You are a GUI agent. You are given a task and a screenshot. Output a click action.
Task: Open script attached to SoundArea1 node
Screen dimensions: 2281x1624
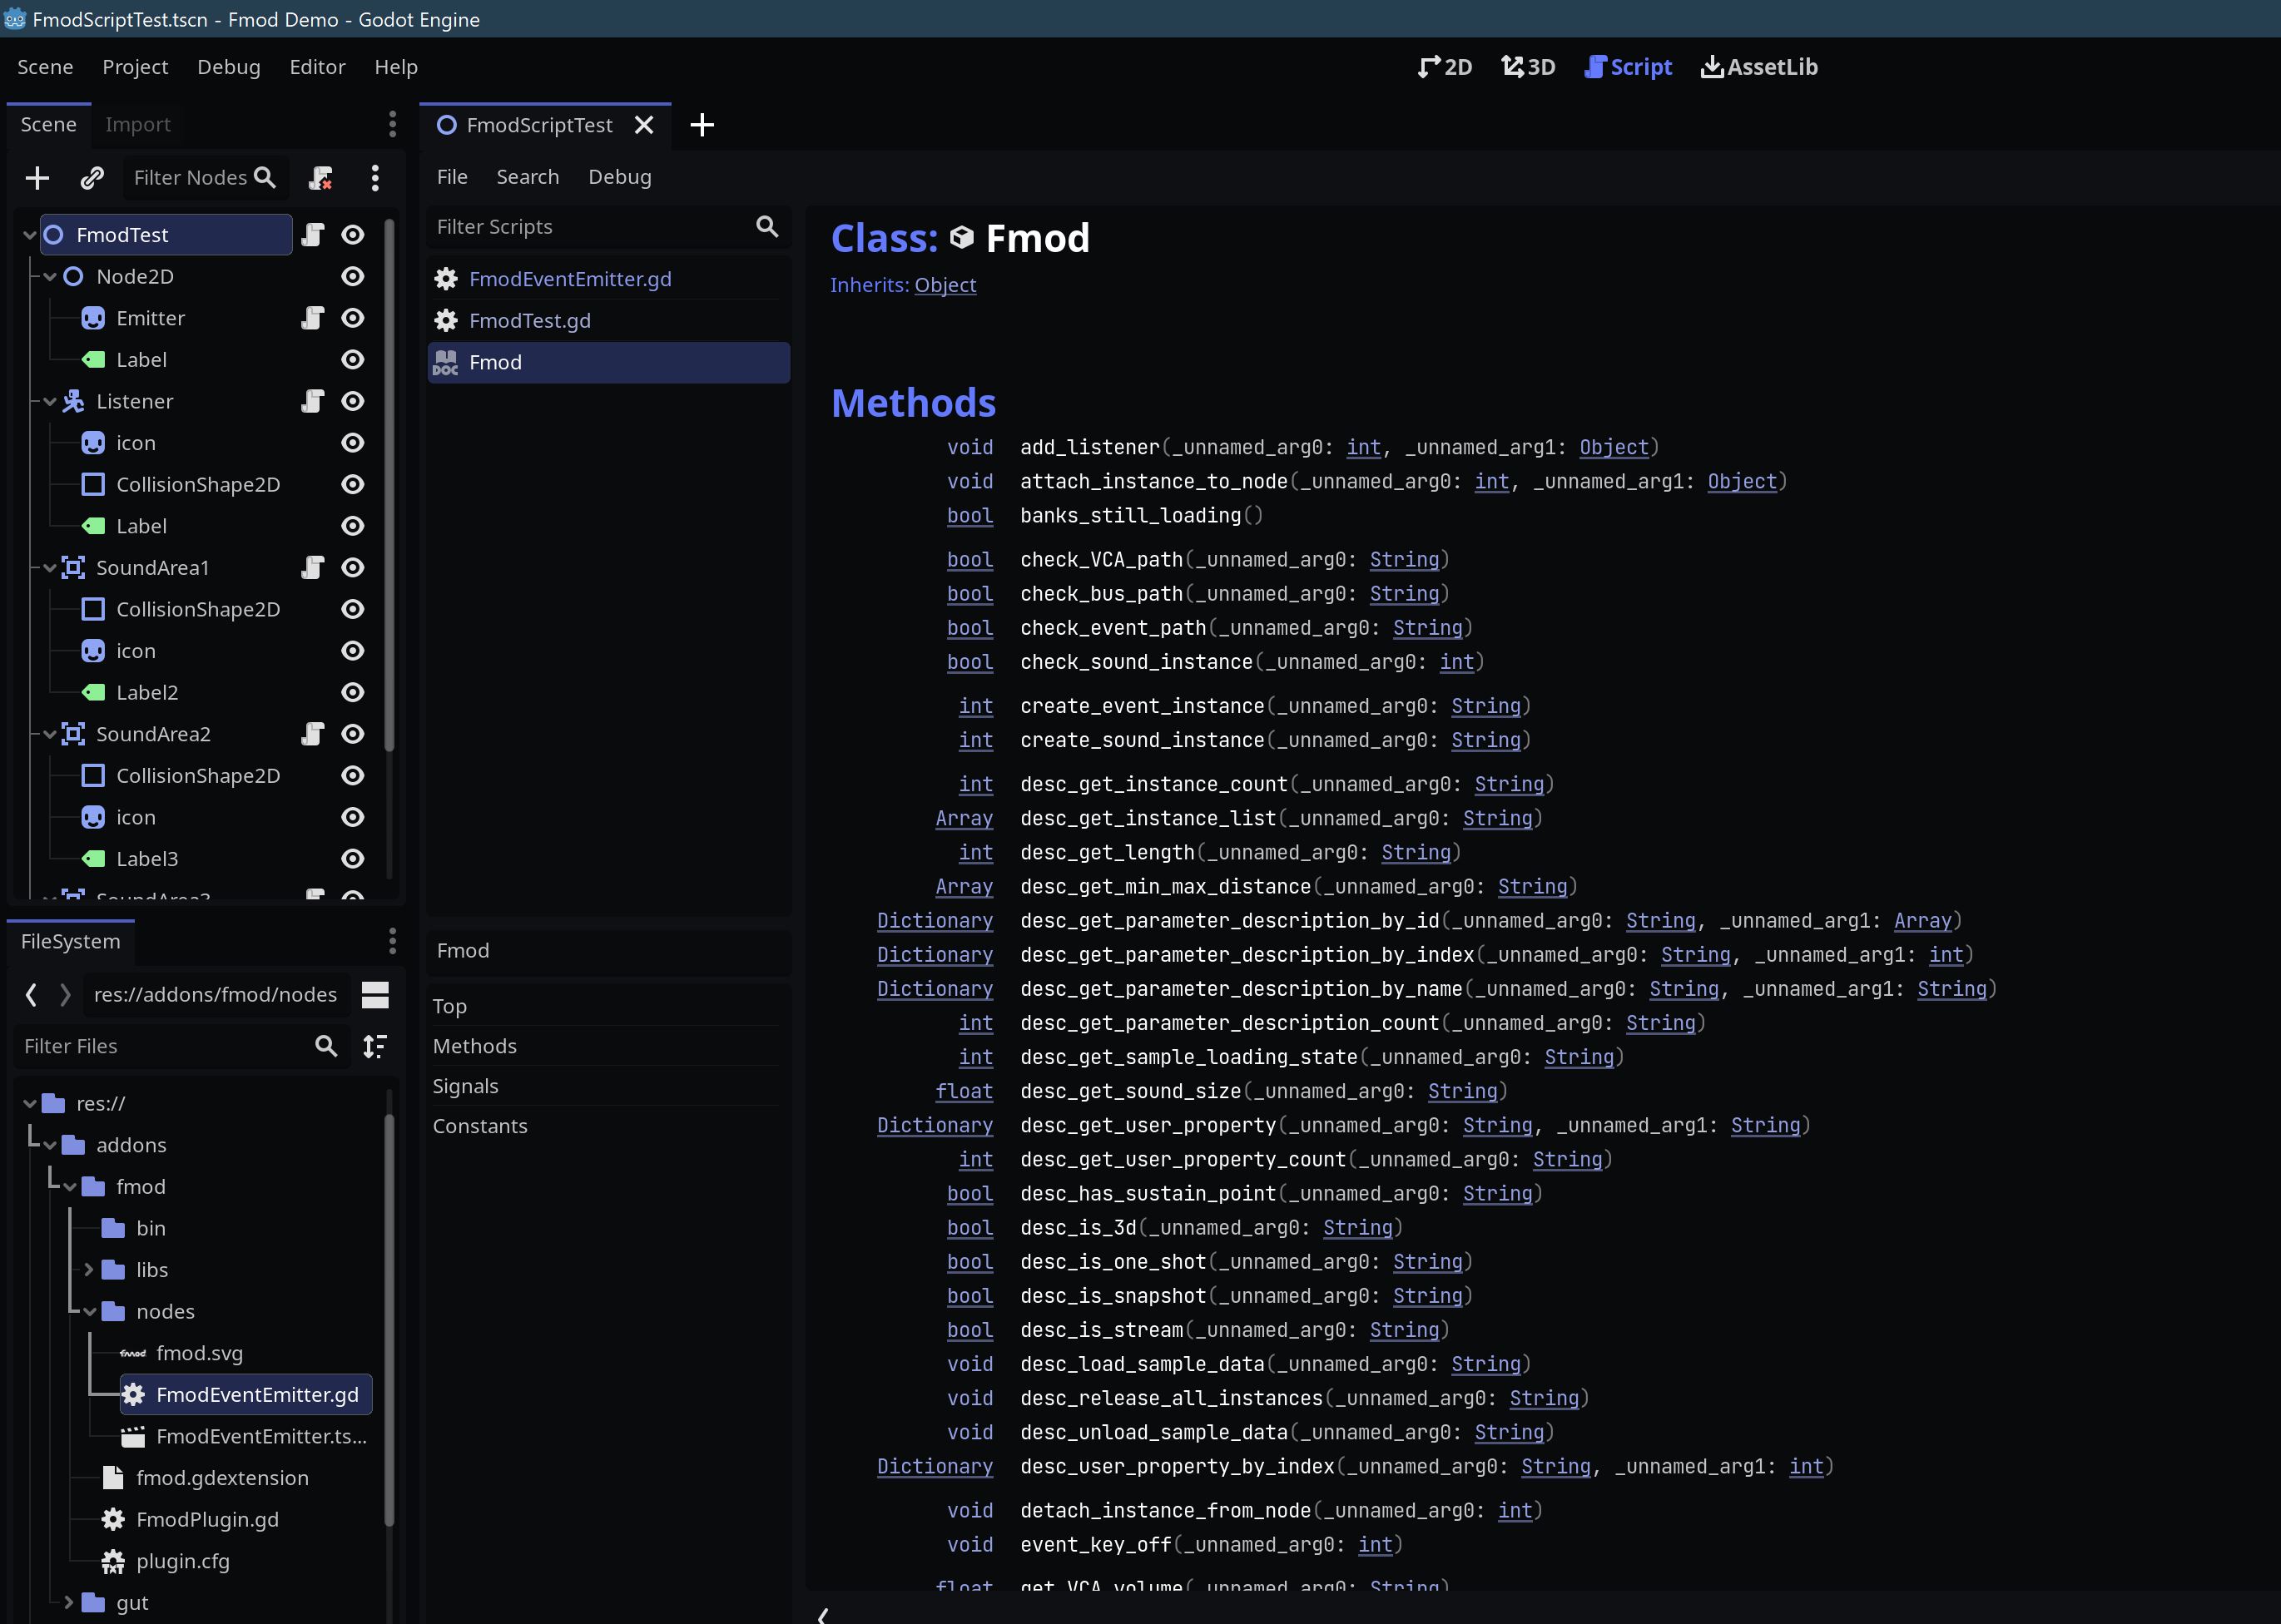313,568
